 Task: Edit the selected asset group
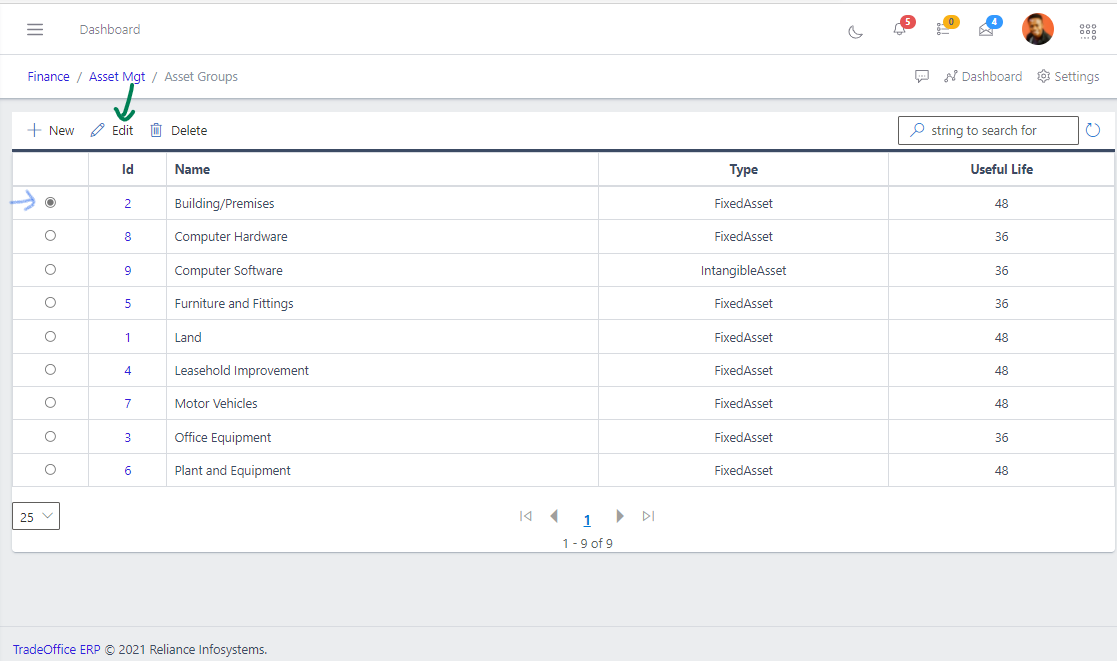[x=112, y=130]
